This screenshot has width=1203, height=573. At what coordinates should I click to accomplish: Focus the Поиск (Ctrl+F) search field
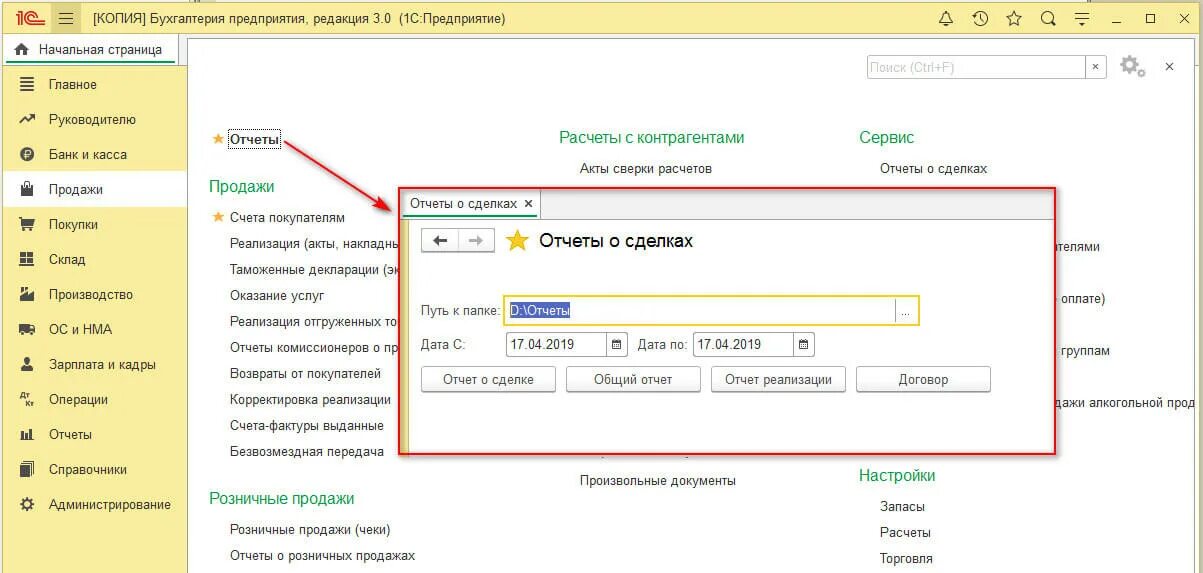pos(976,67)
